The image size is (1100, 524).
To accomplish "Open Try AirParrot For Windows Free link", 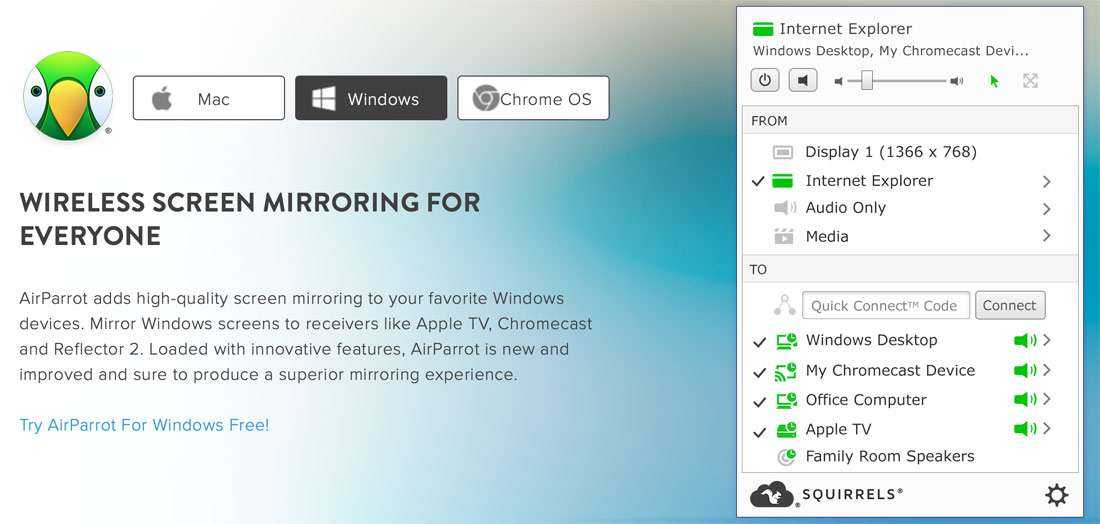I will tap(145, 425).
